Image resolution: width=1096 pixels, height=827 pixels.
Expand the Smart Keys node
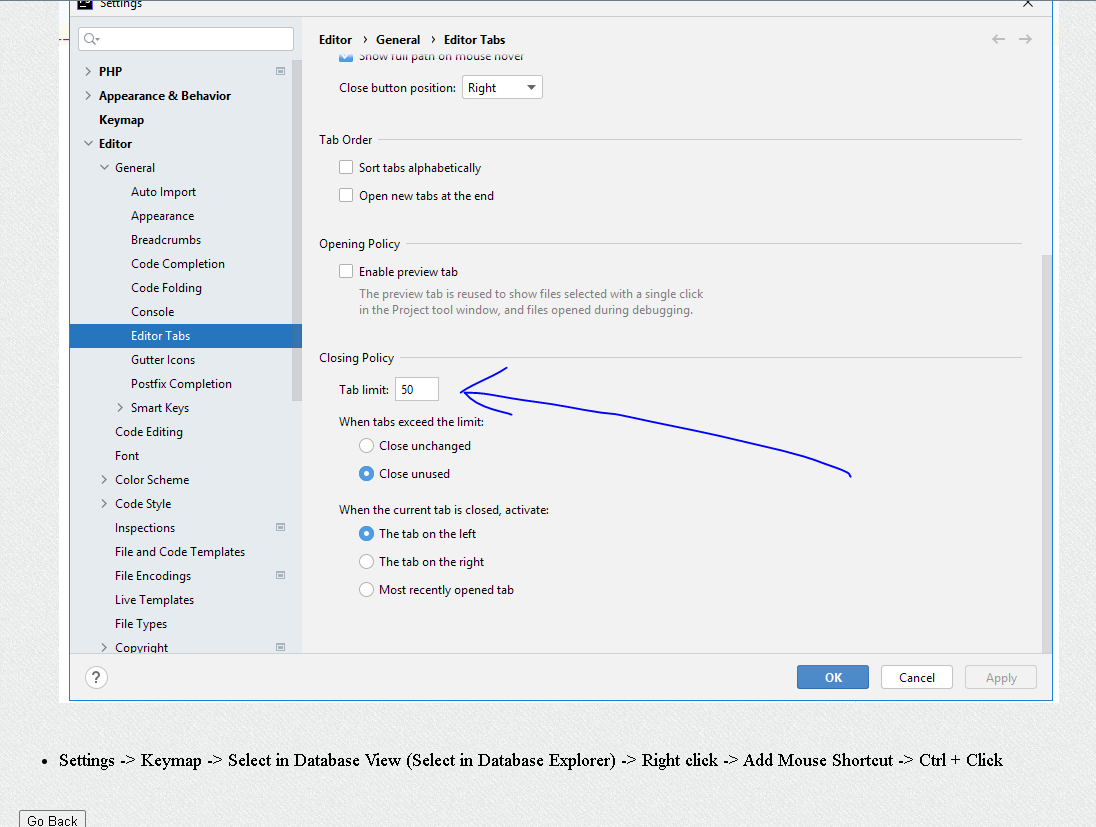(120, 408)
